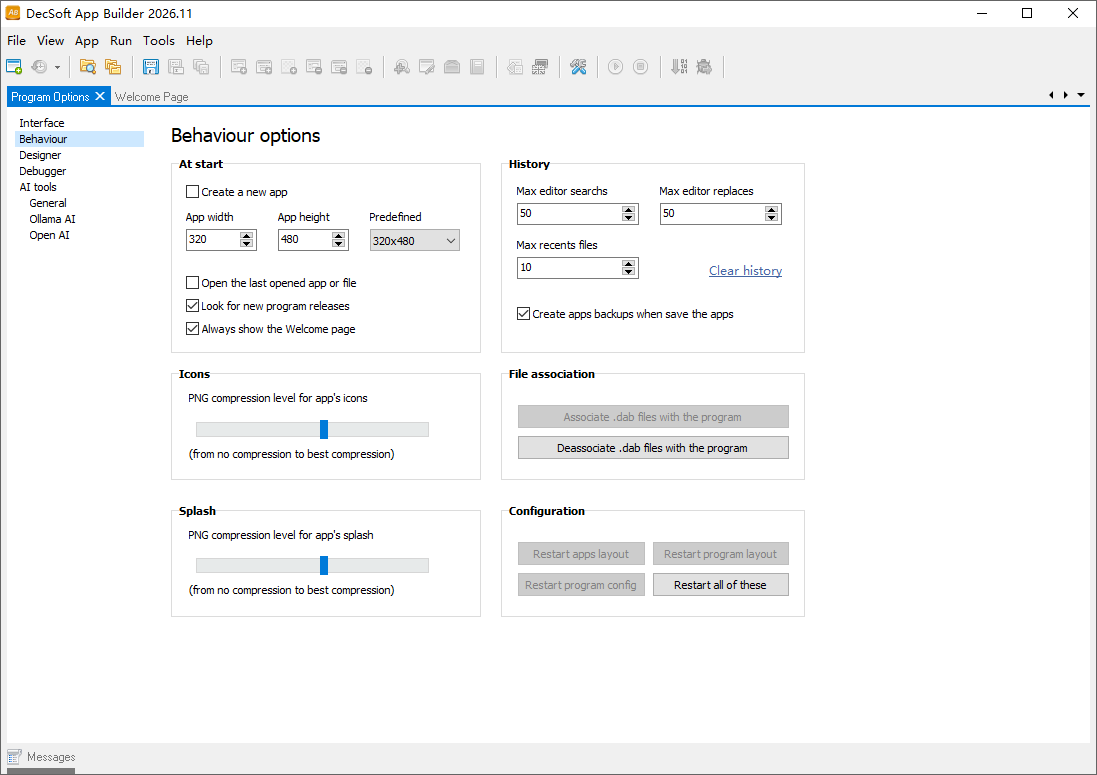Click Deassociate .dab files button
This screenshot has height=775, width=1097.
[x=653, y=448]
